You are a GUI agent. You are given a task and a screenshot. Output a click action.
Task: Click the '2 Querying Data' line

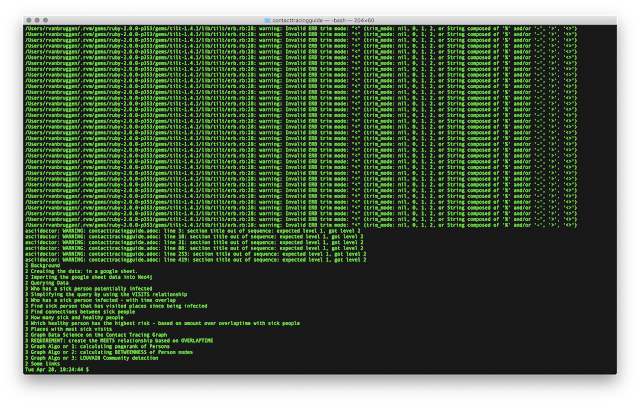coord(47,283)
